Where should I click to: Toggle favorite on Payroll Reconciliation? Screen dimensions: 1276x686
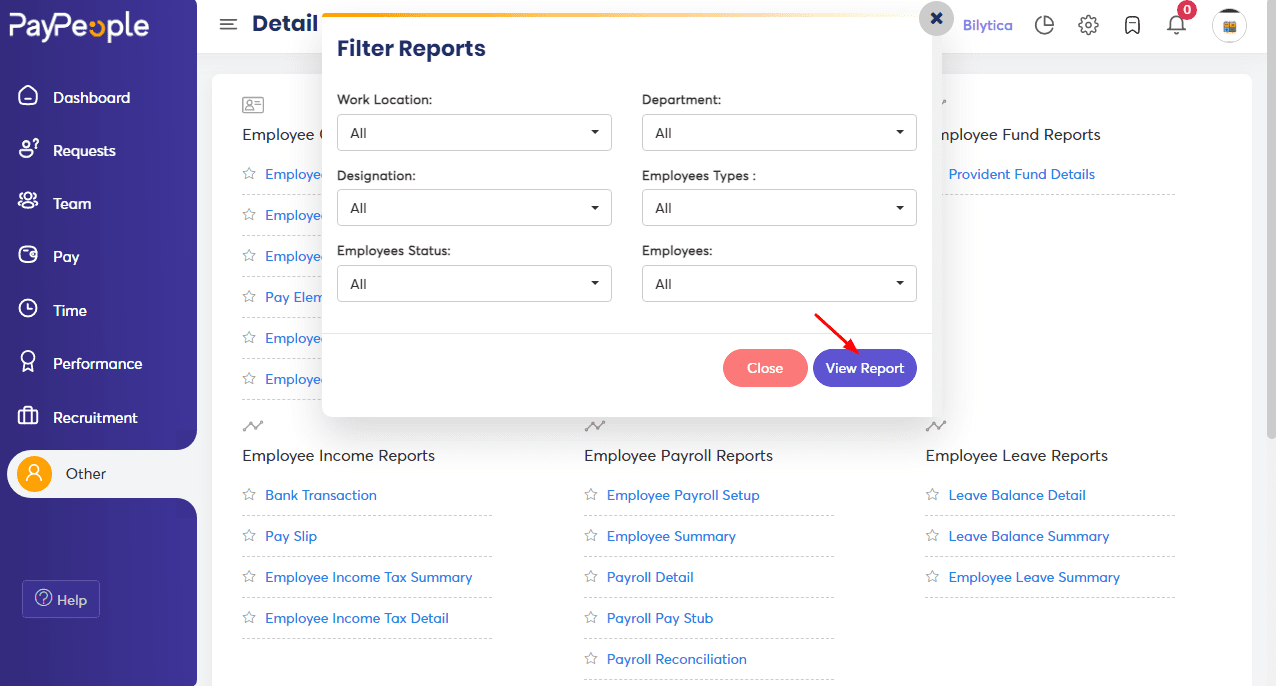tap(589, 658)
